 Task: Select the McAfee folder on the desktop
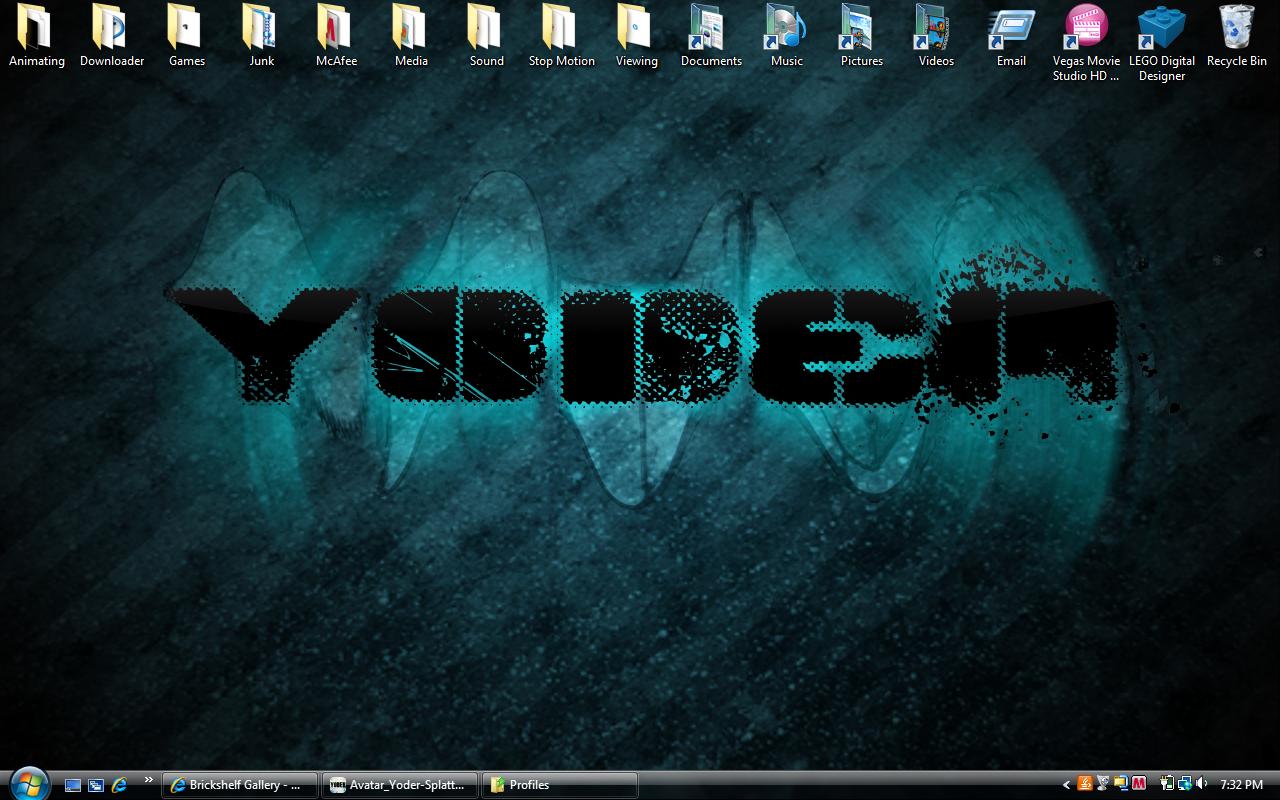pyautogui.click(x=337, y=37)
